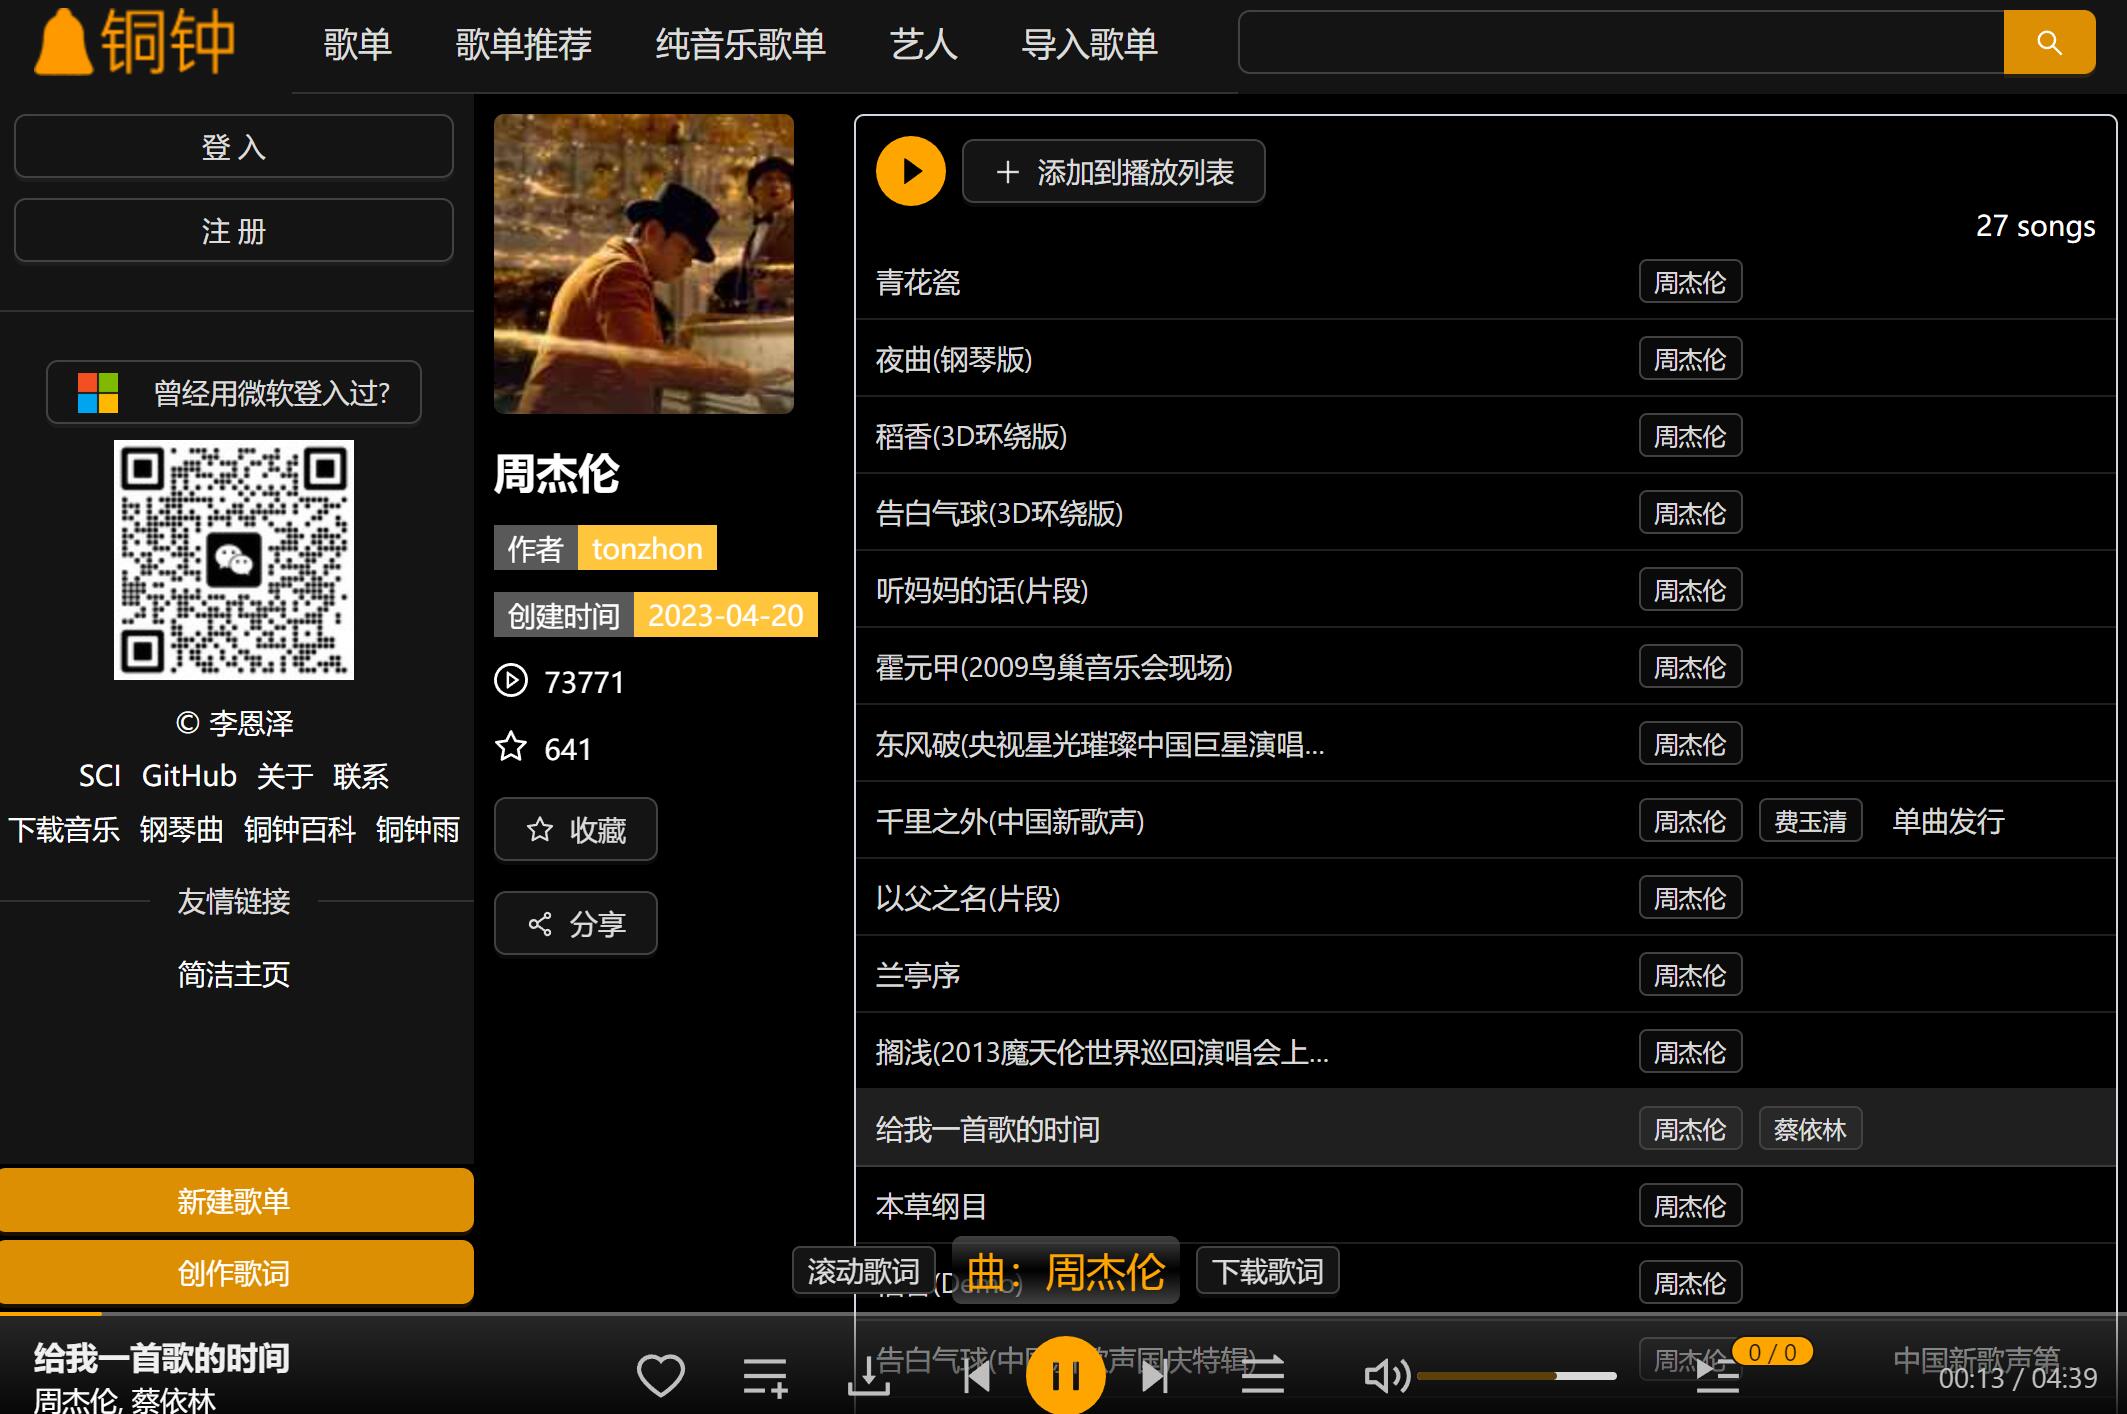
Task: Click 曾经用微软登入过? button
Action: point(234,393)
